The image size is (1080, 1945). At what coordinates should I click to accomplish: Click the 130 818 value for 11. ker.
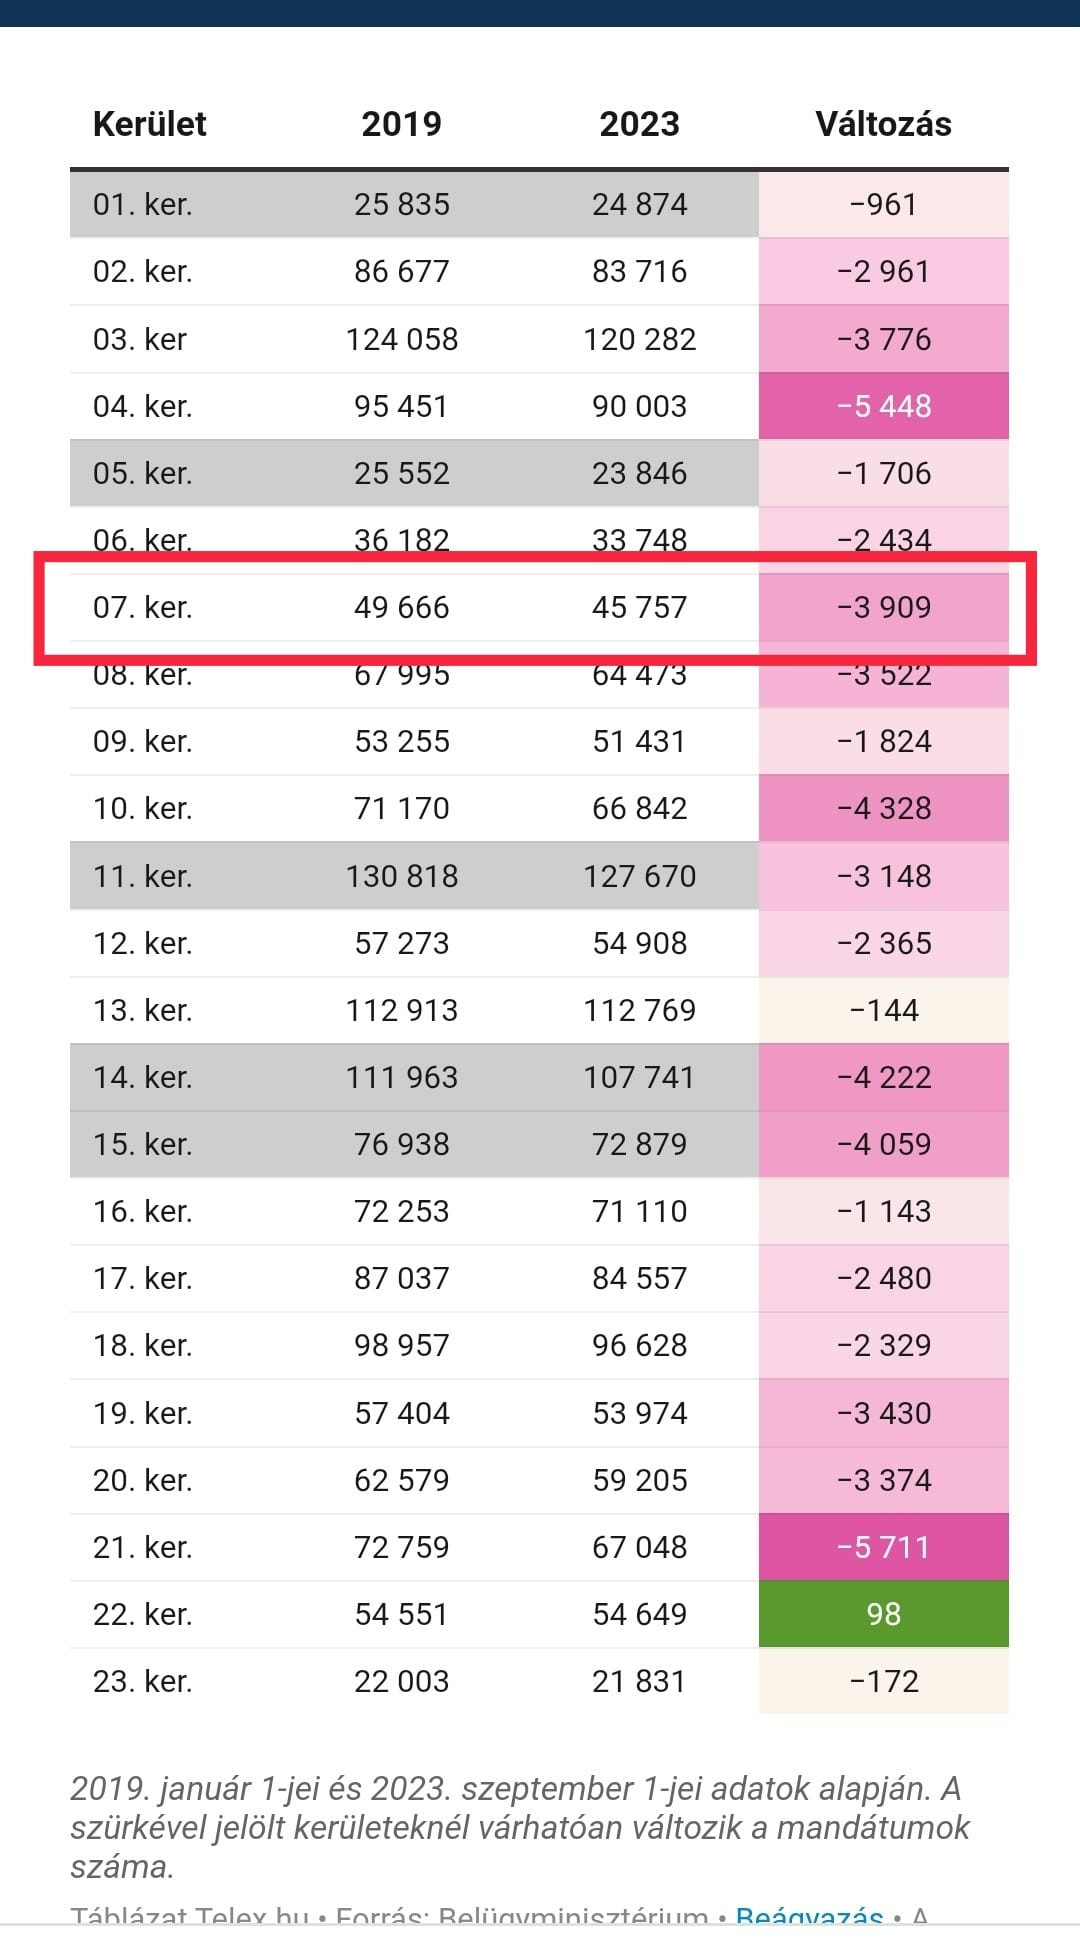(x=402, y=876)
